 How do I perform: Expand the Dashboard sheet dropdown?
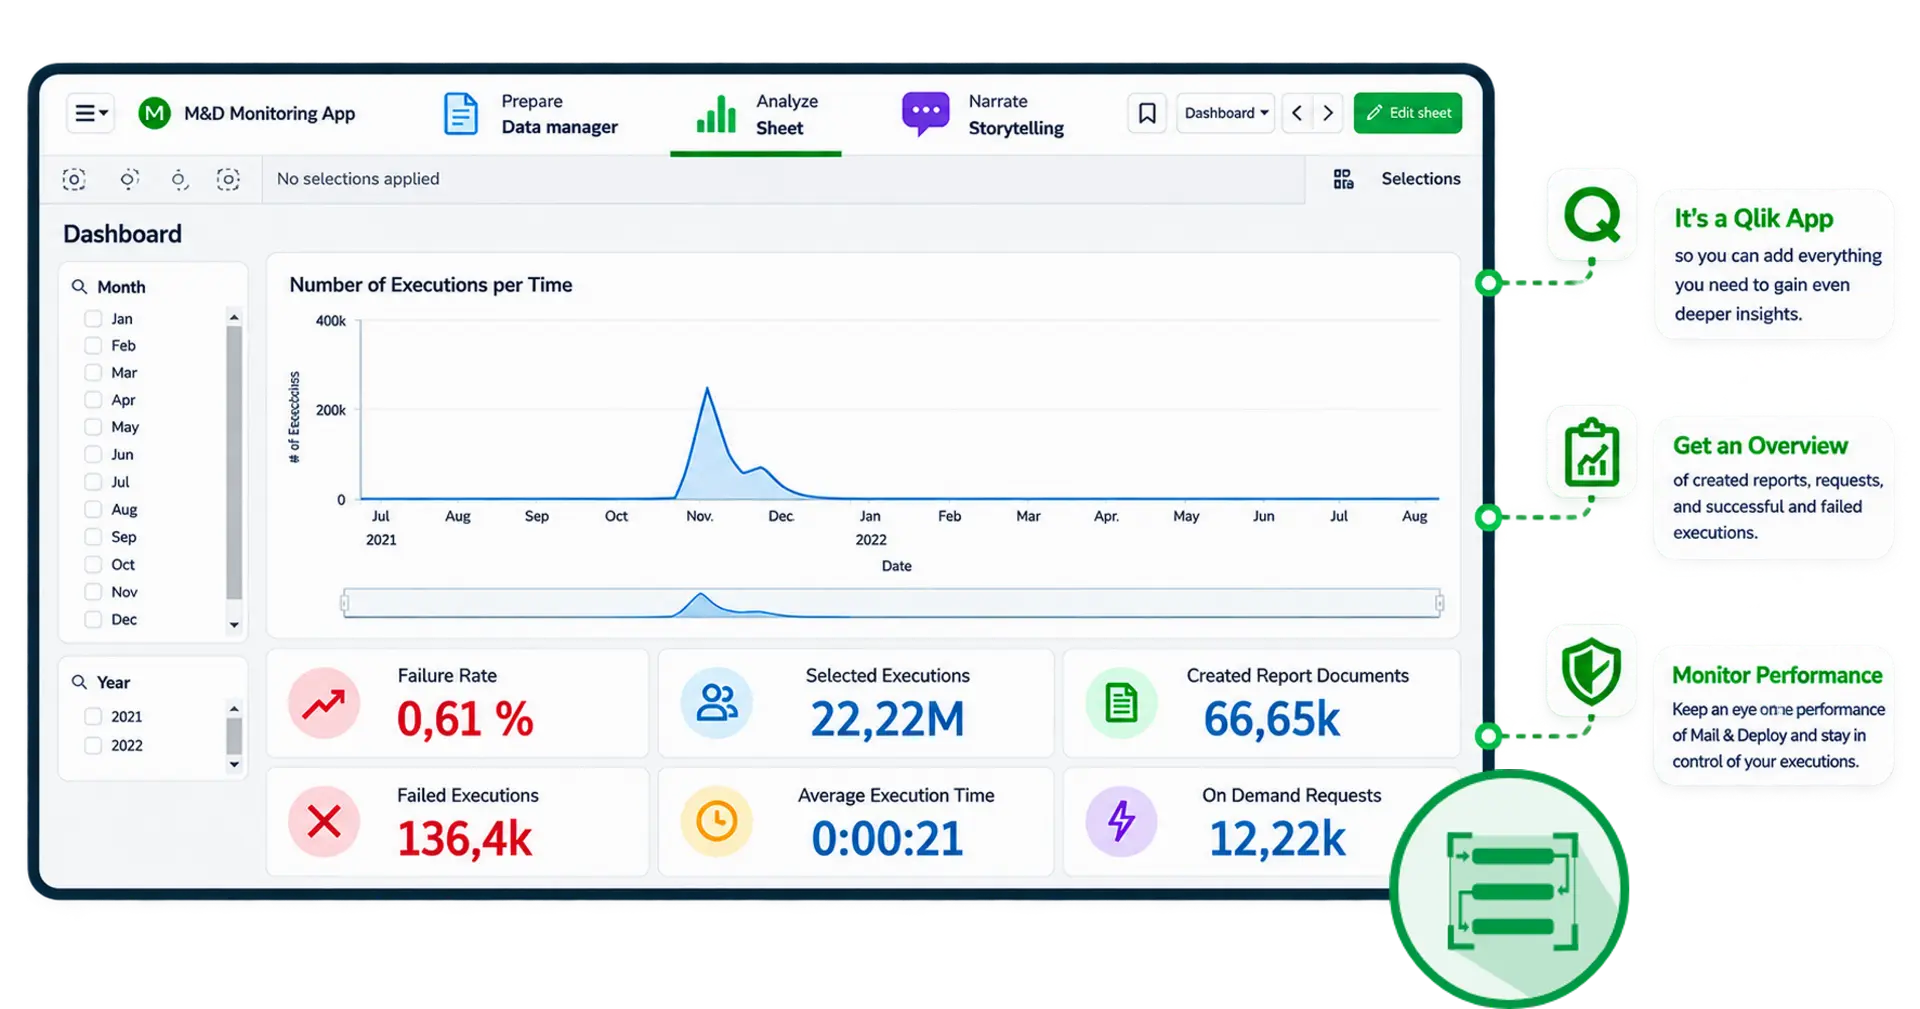point(1226,113)
